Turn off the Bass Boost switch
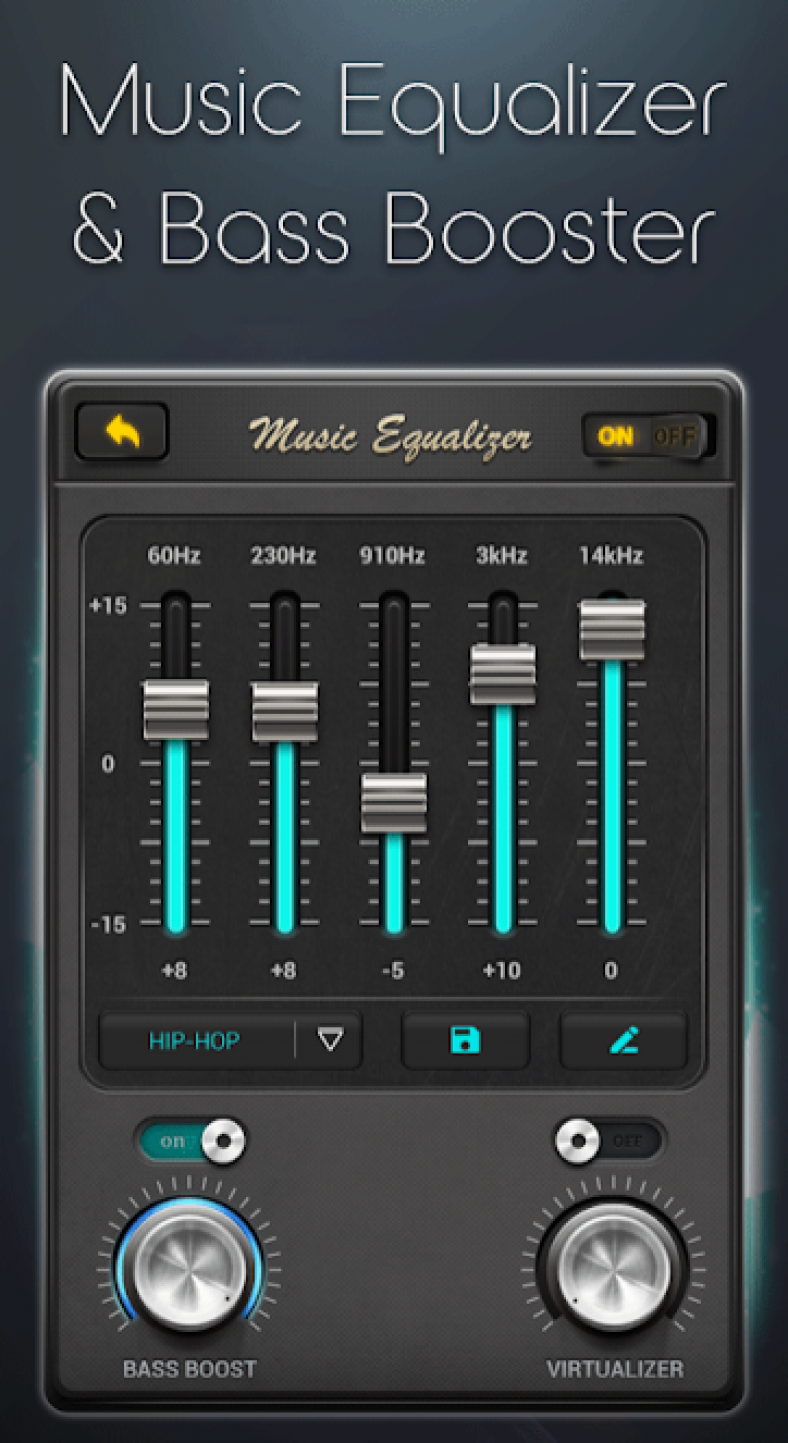 tap(192, 1141)
